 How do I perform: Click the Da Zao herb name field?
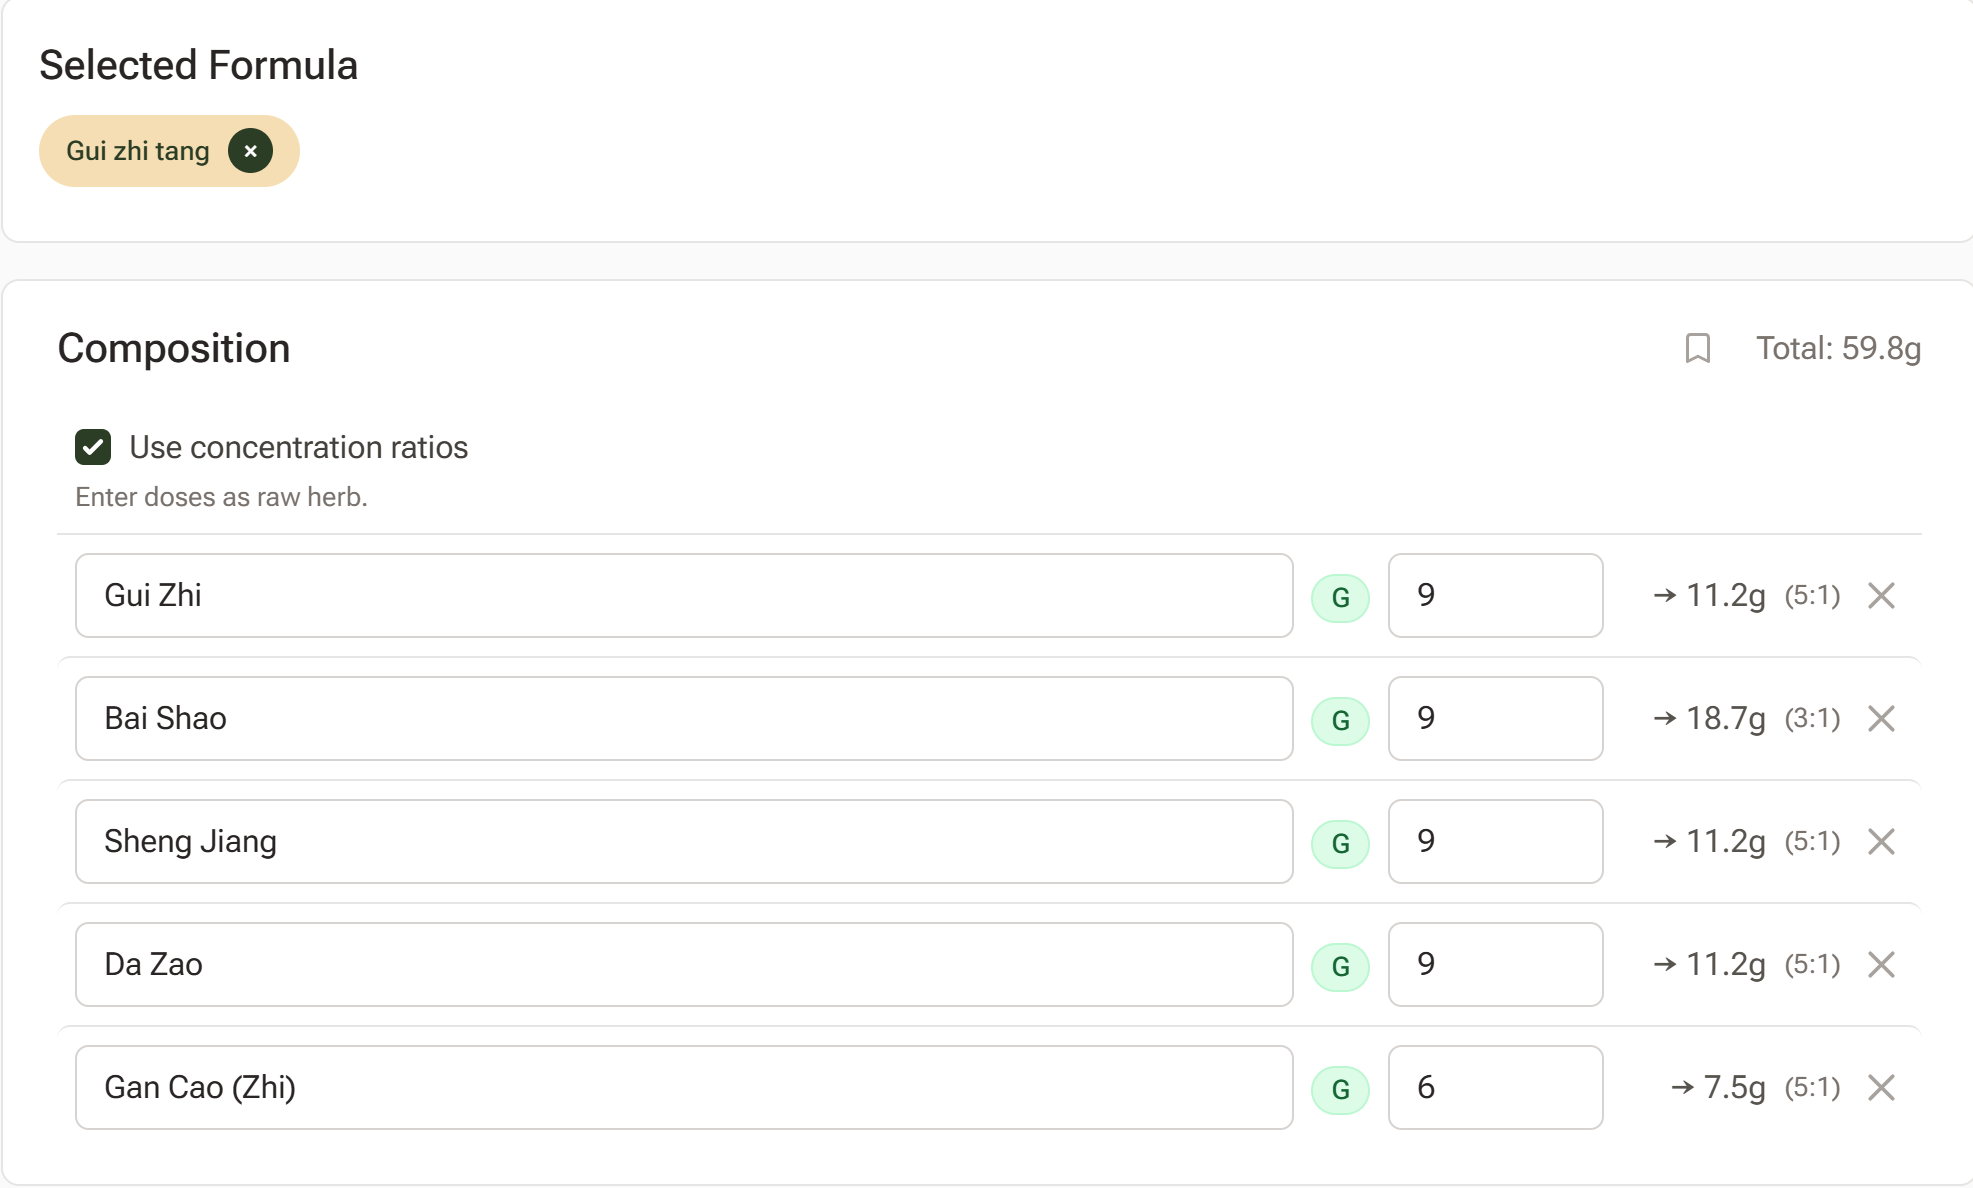pos(684,964)
